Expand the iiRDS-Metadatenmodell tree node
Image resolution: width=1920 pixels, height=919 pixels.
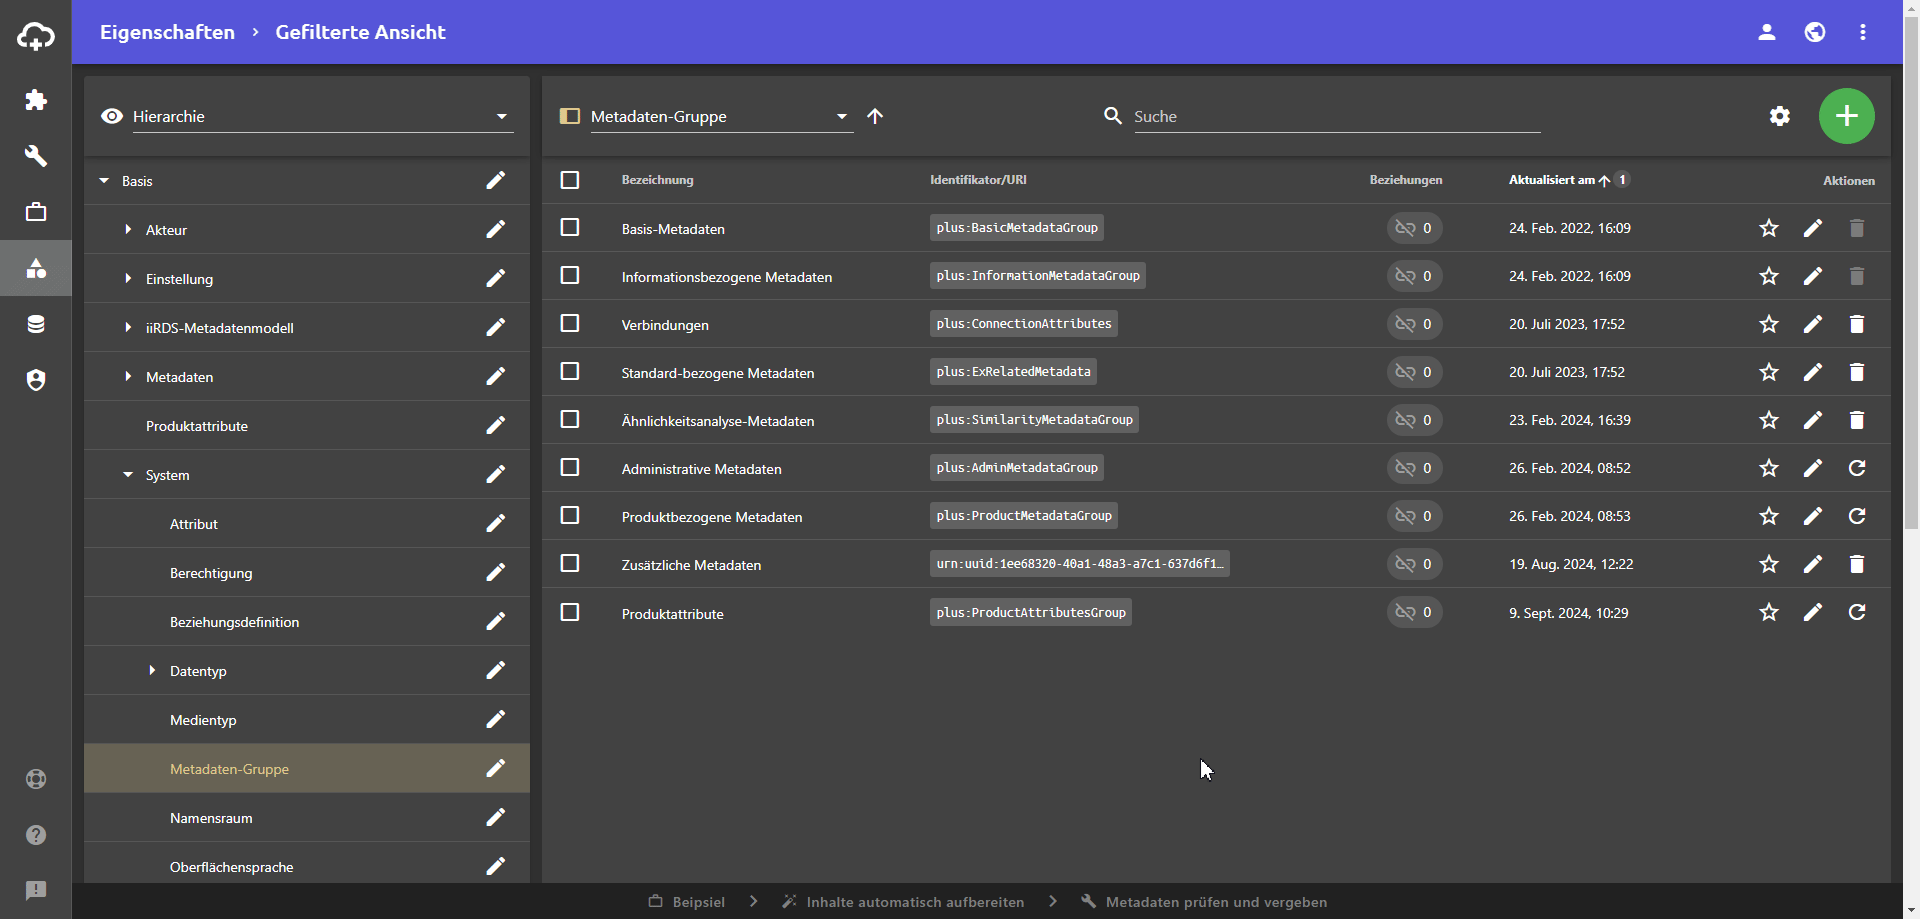pyautogui.click(x=128, y=328)
